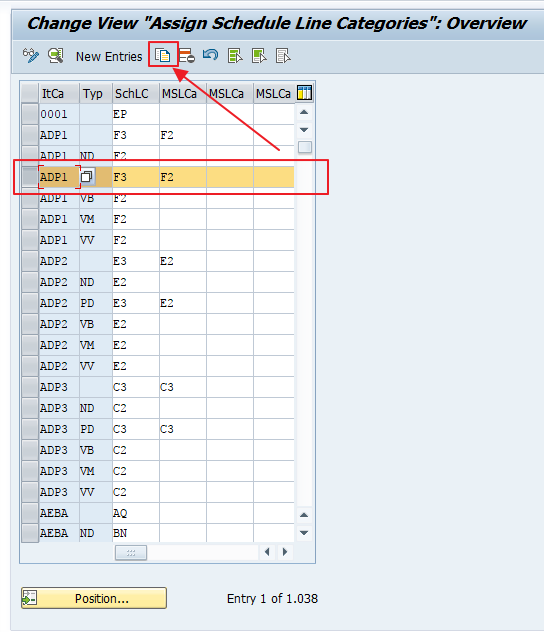Open the search help for Typ field
The image size is (544, 632).
[x=87, y=177]
